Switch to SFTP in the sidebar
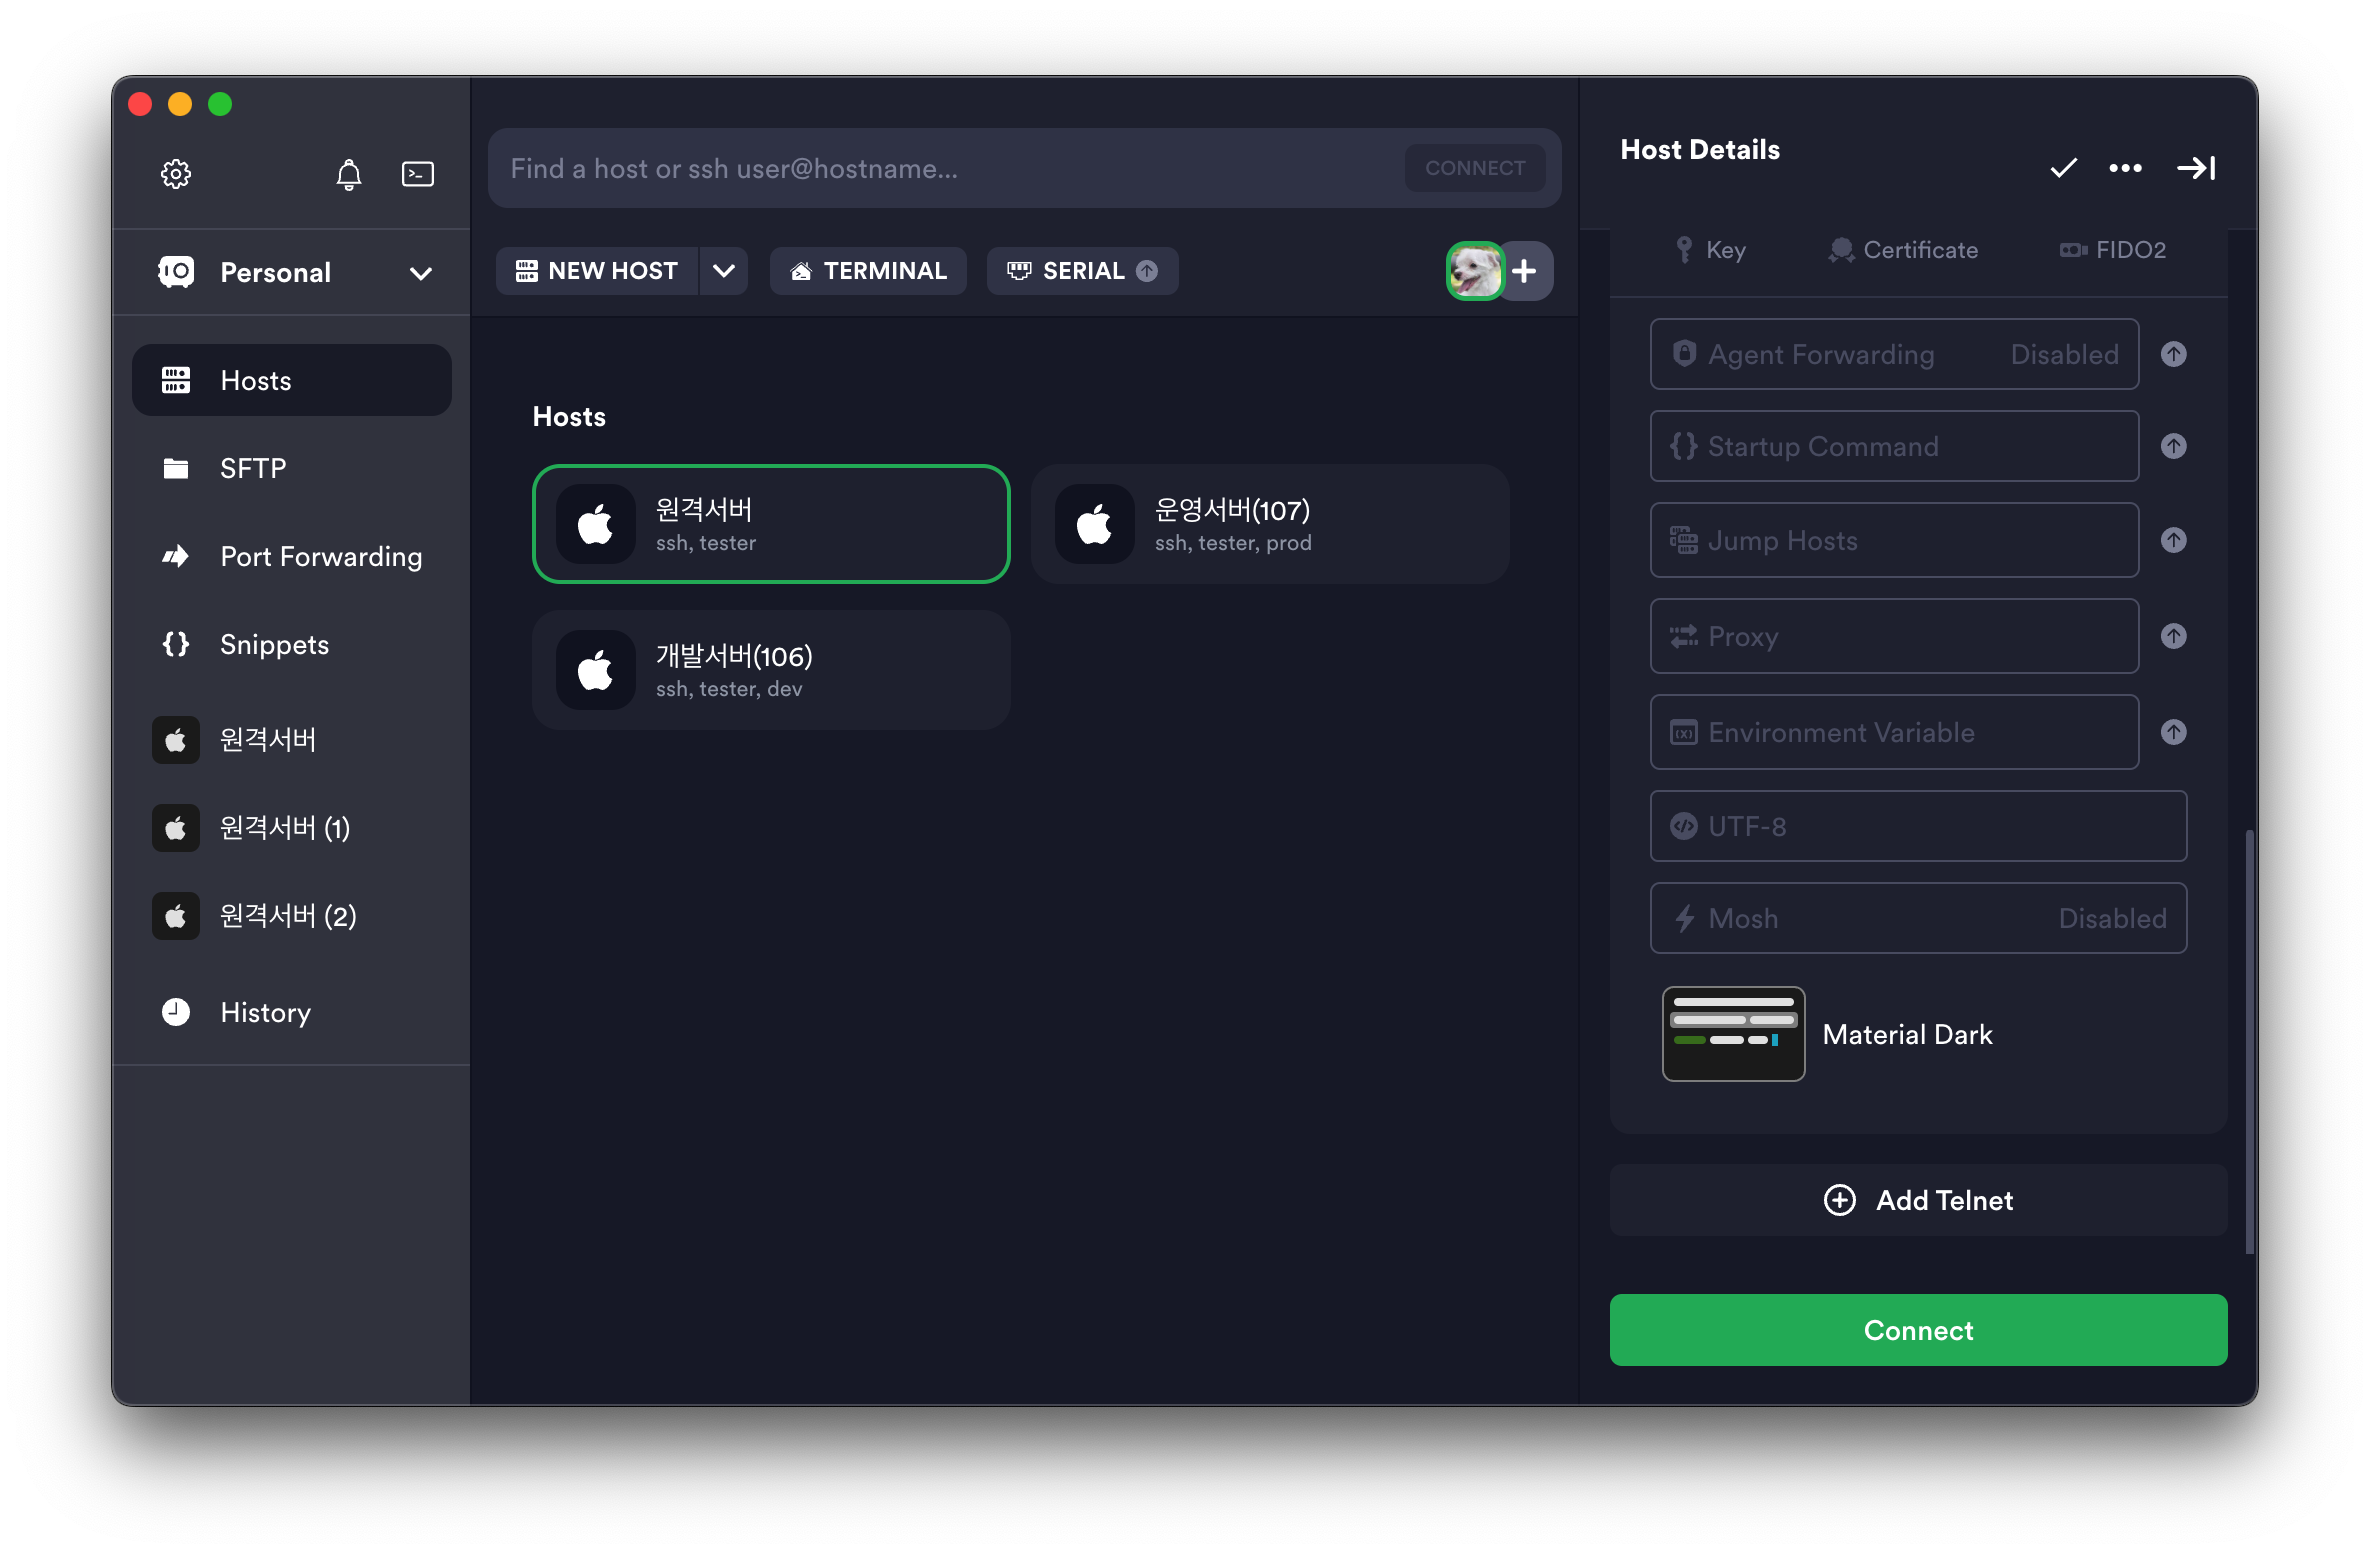Image resolution: width=2370 pixels, height=1554 pixels. (253, 468)
